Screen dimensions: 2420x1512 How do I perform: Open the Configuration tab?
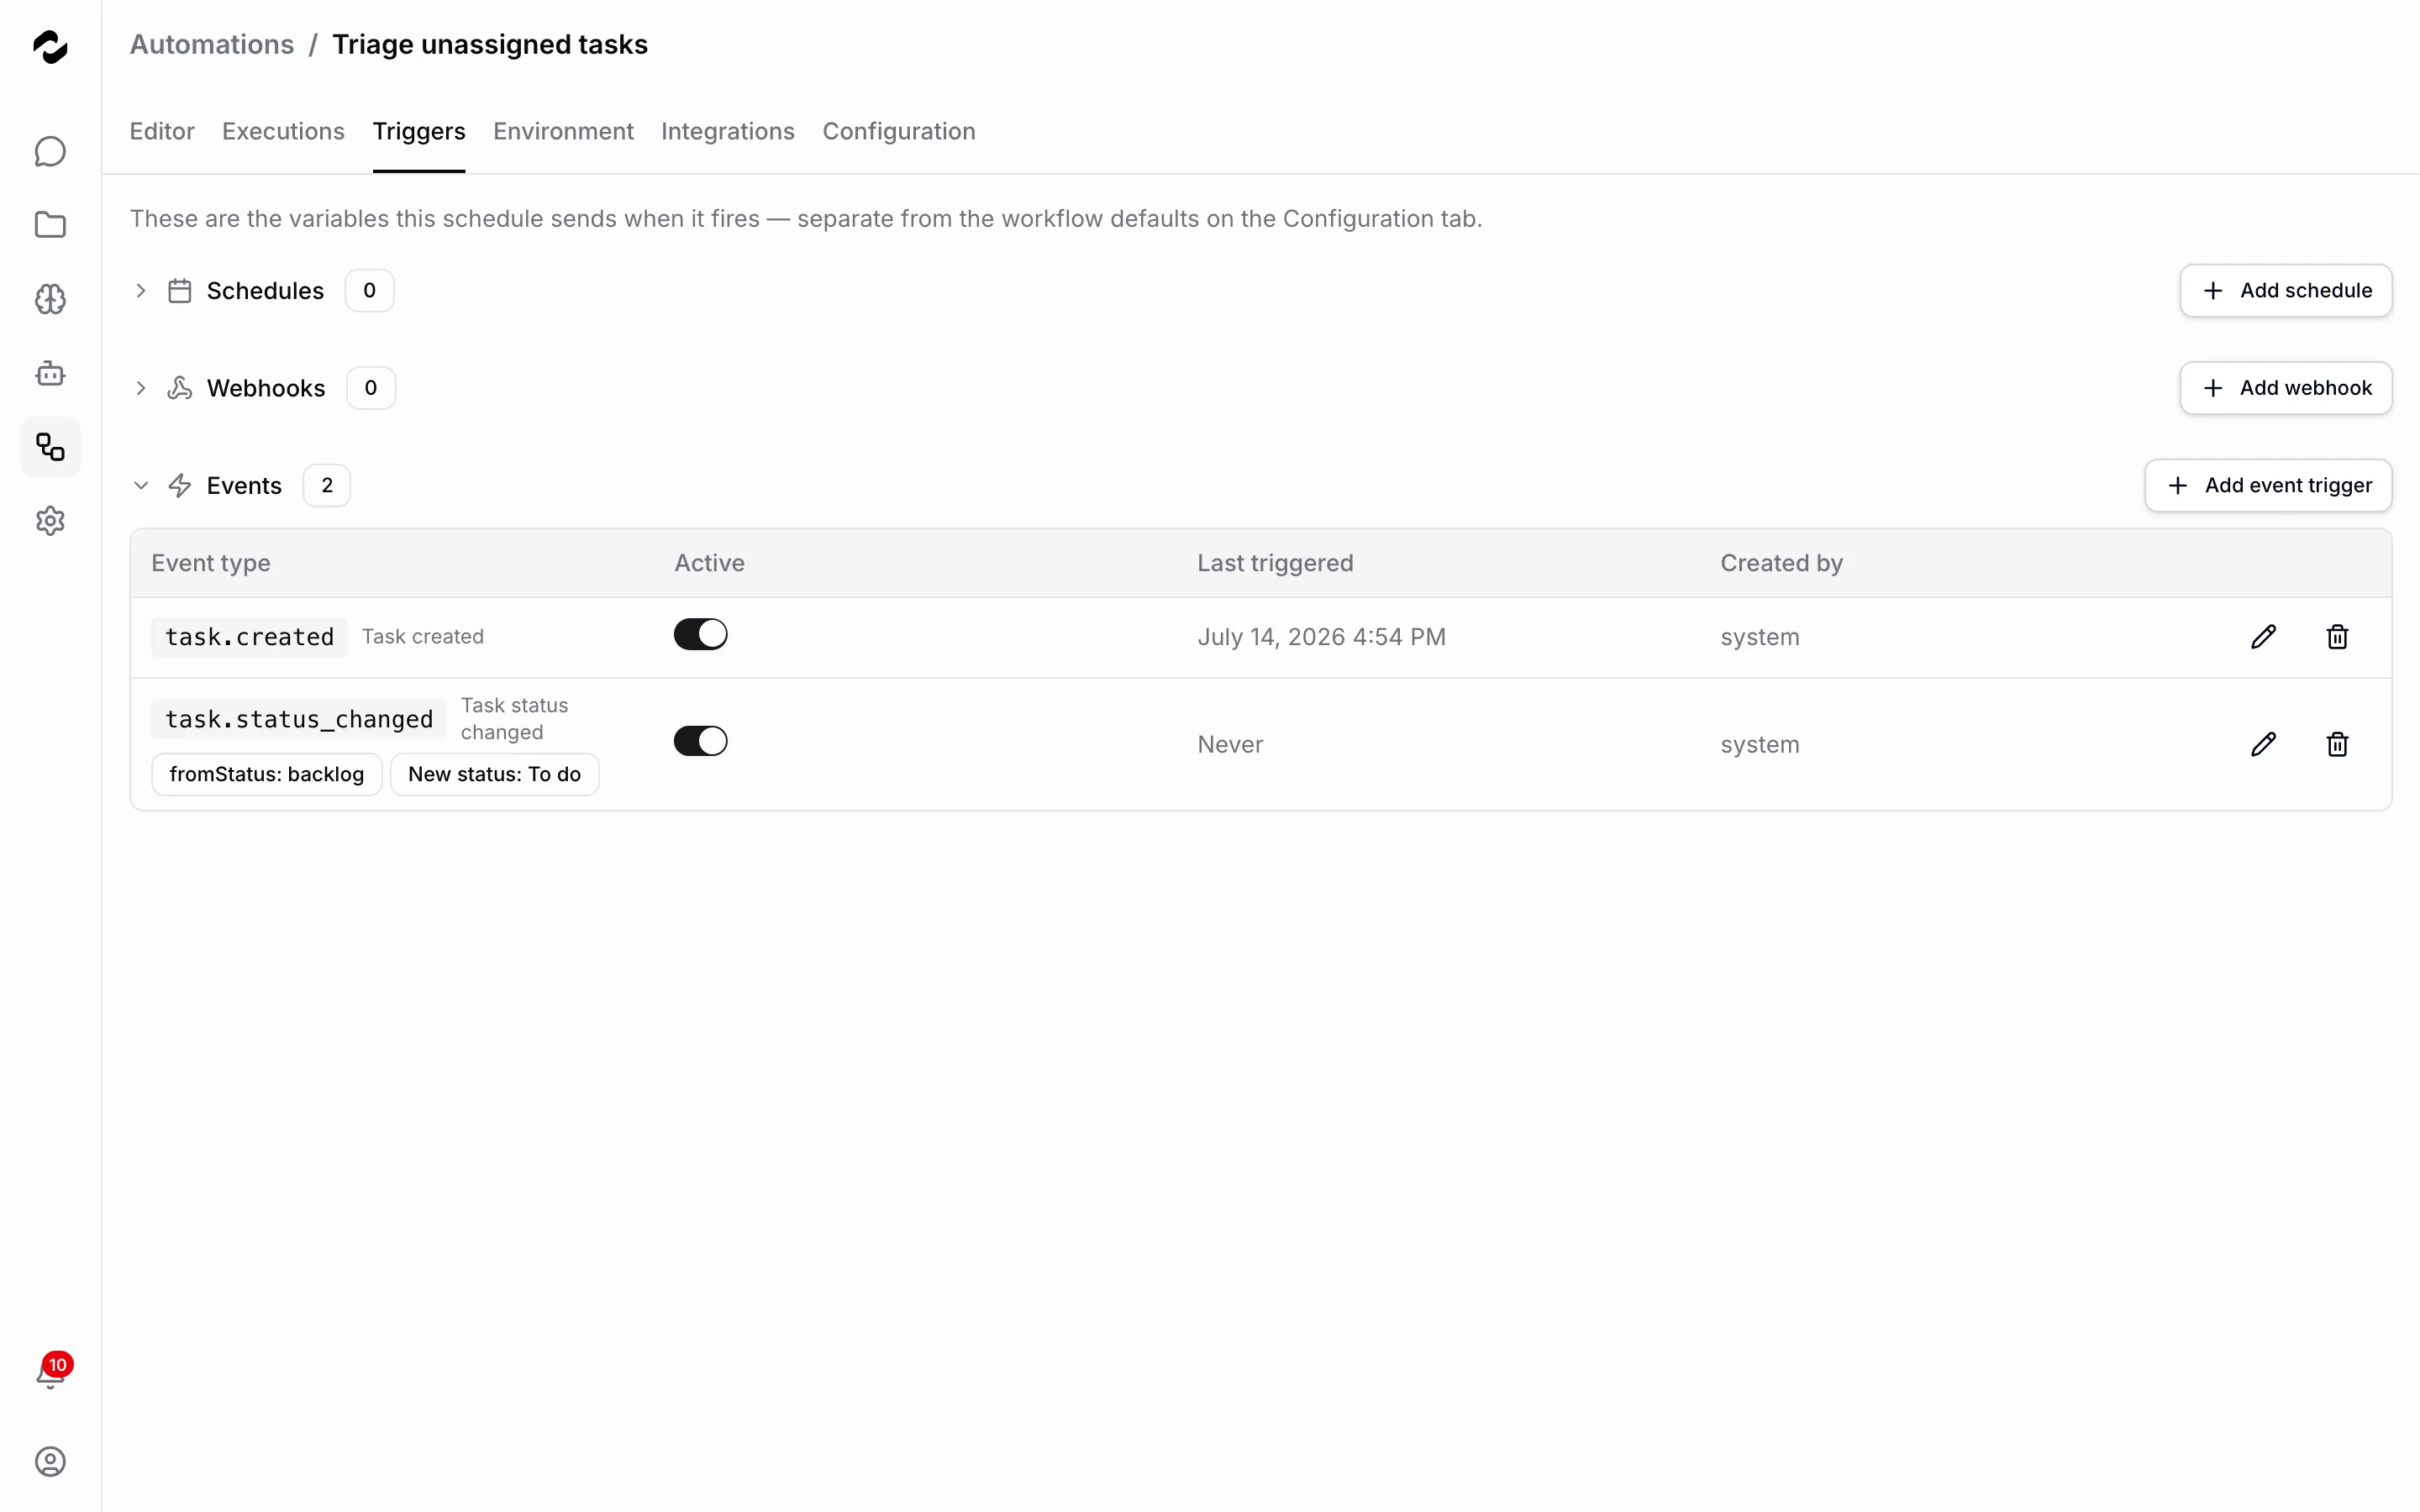(x=899, y=131)
